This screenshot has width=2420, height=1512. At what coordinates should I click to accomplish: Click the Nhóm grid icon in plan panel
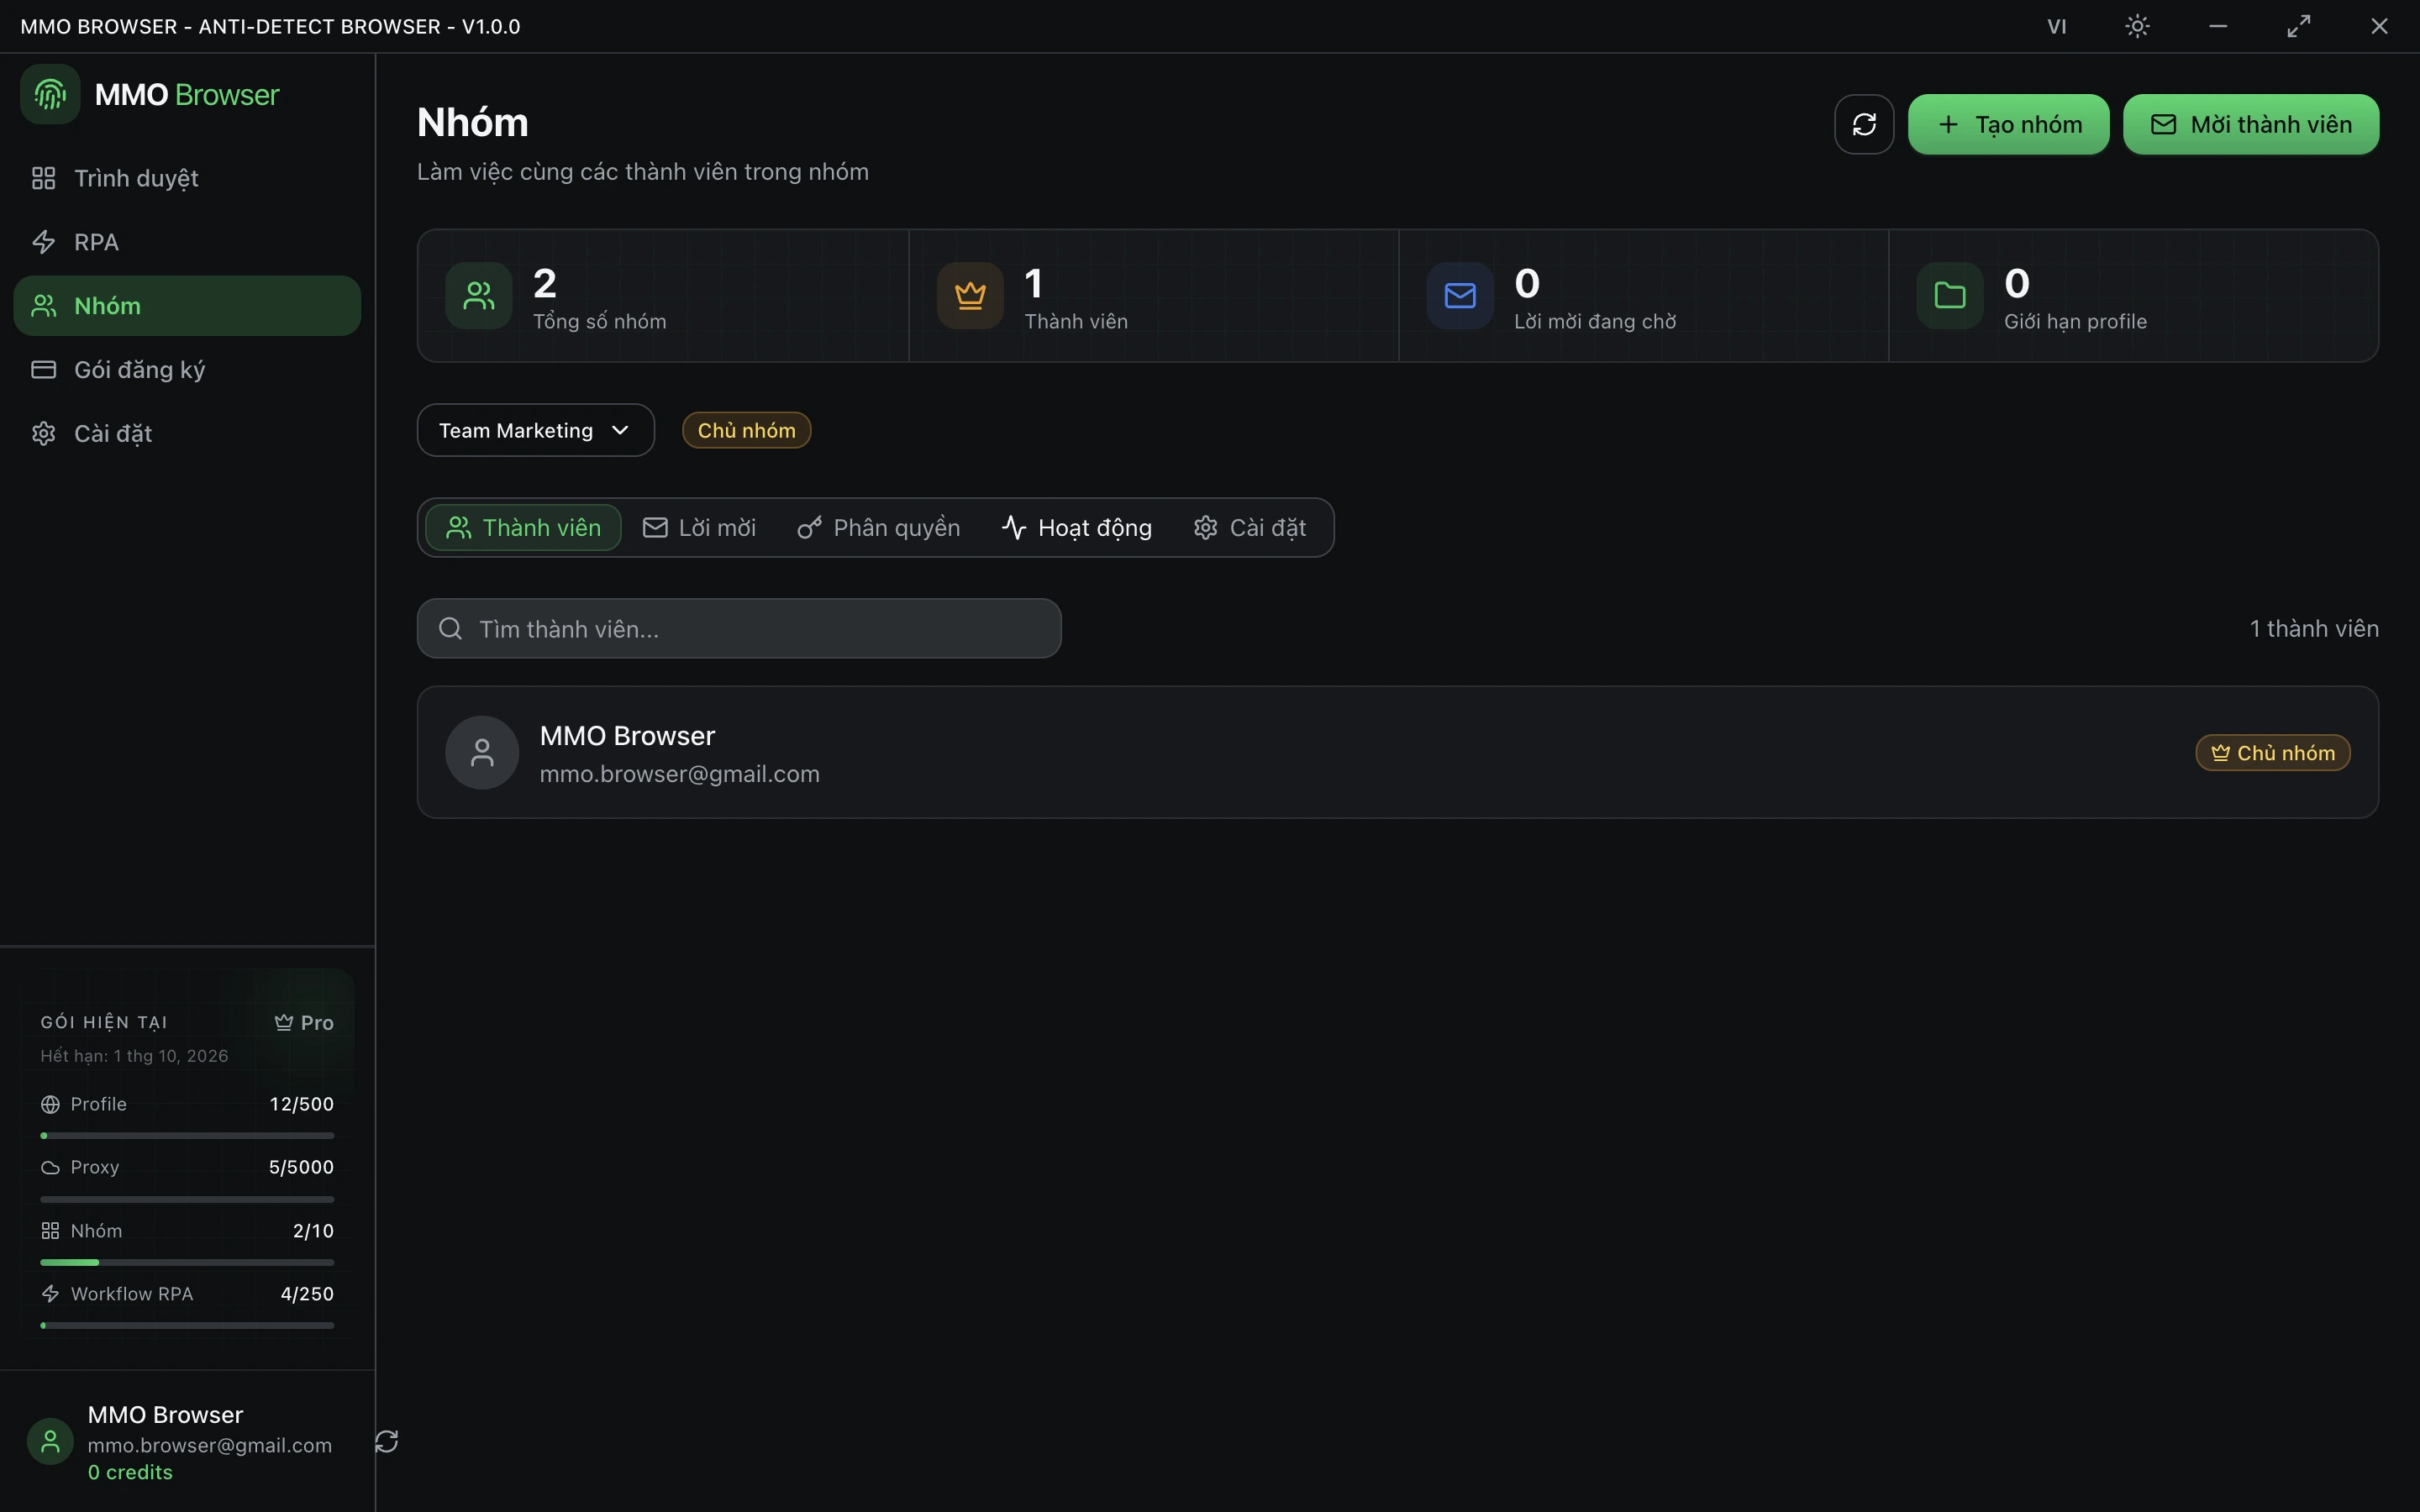[50, 1230]
